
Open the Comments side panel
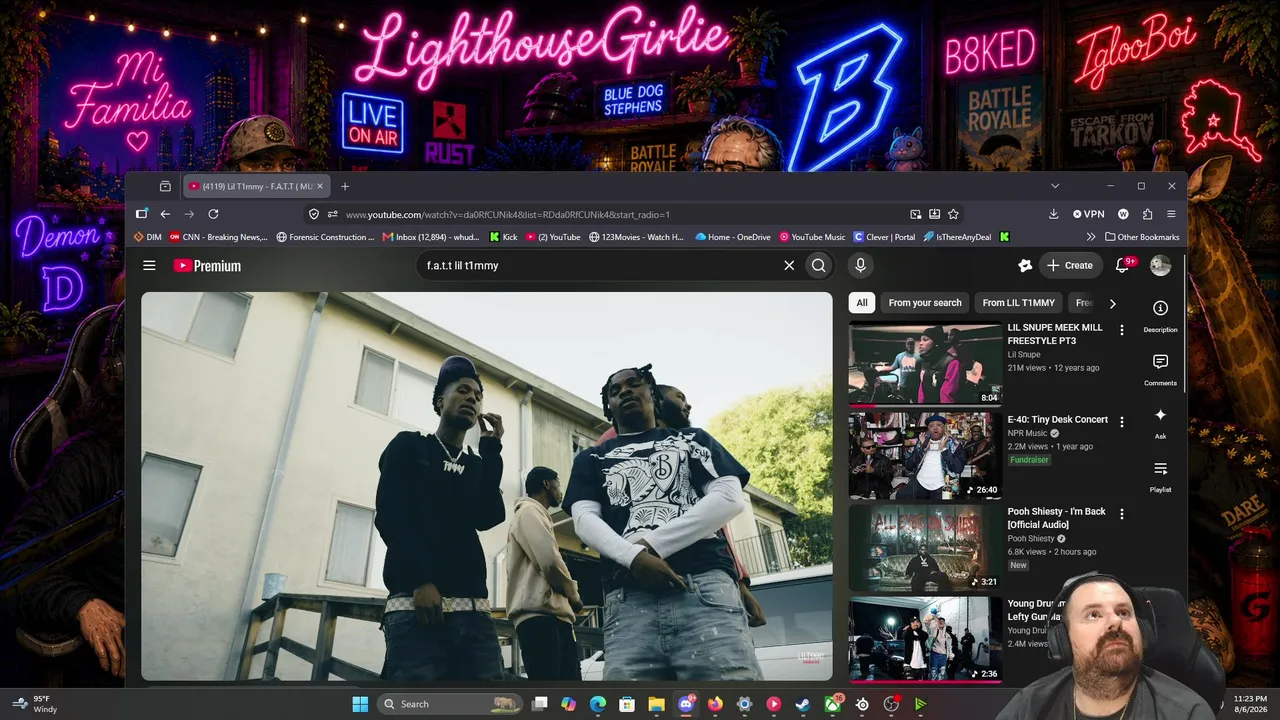point(1160,368)
